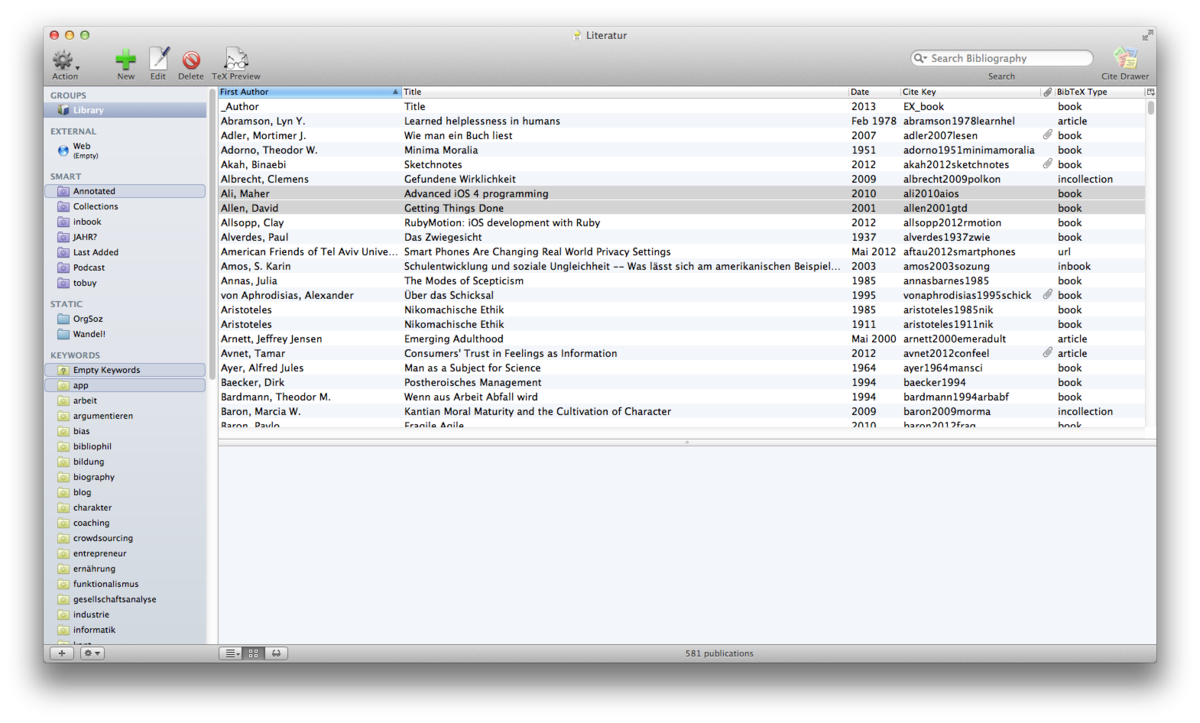
Task: Enable the grid view mode
Action: point(252,652)
